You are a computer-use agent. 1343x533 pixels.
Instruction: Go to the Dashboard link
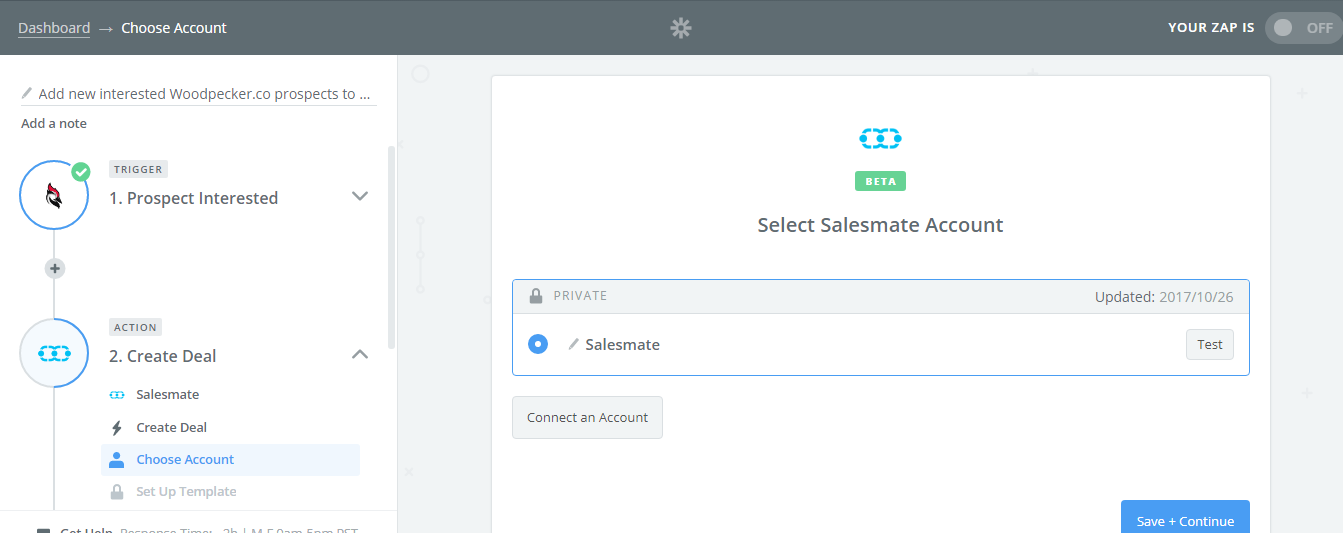(x=54, y=28)
